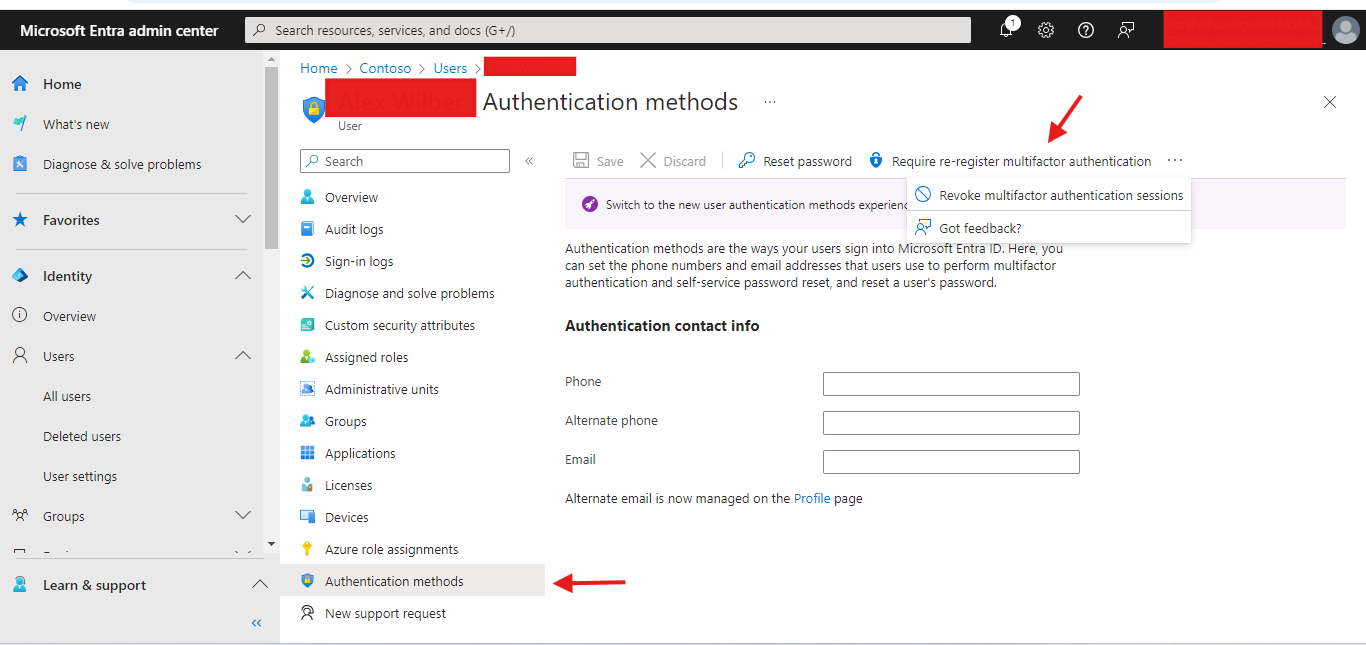Expand the Groups section
This screenshot has width=1366, height=645.
tap(242, 515)
